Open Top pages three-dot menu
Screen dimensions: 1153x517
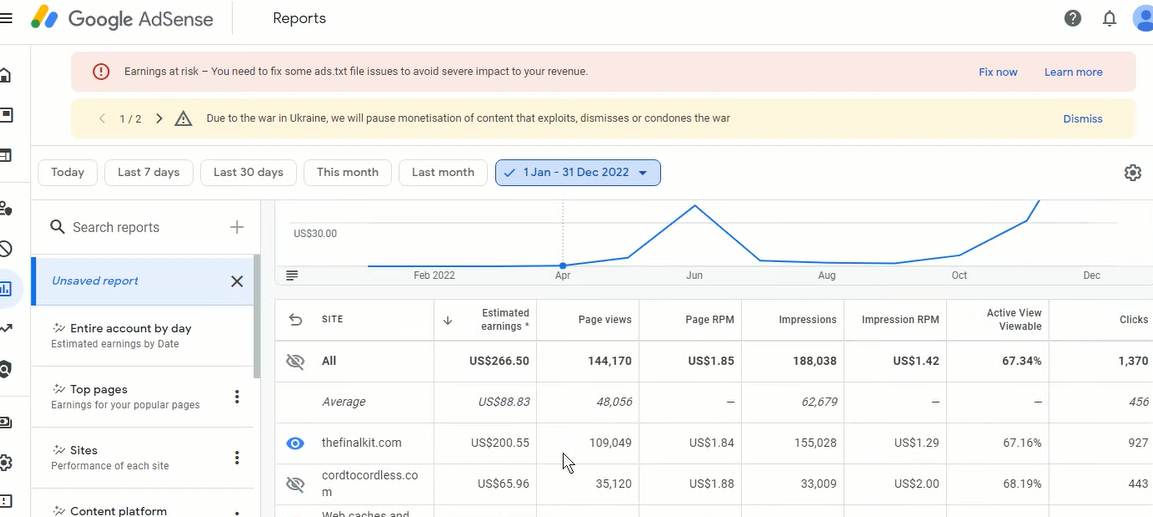click(237, 397)
